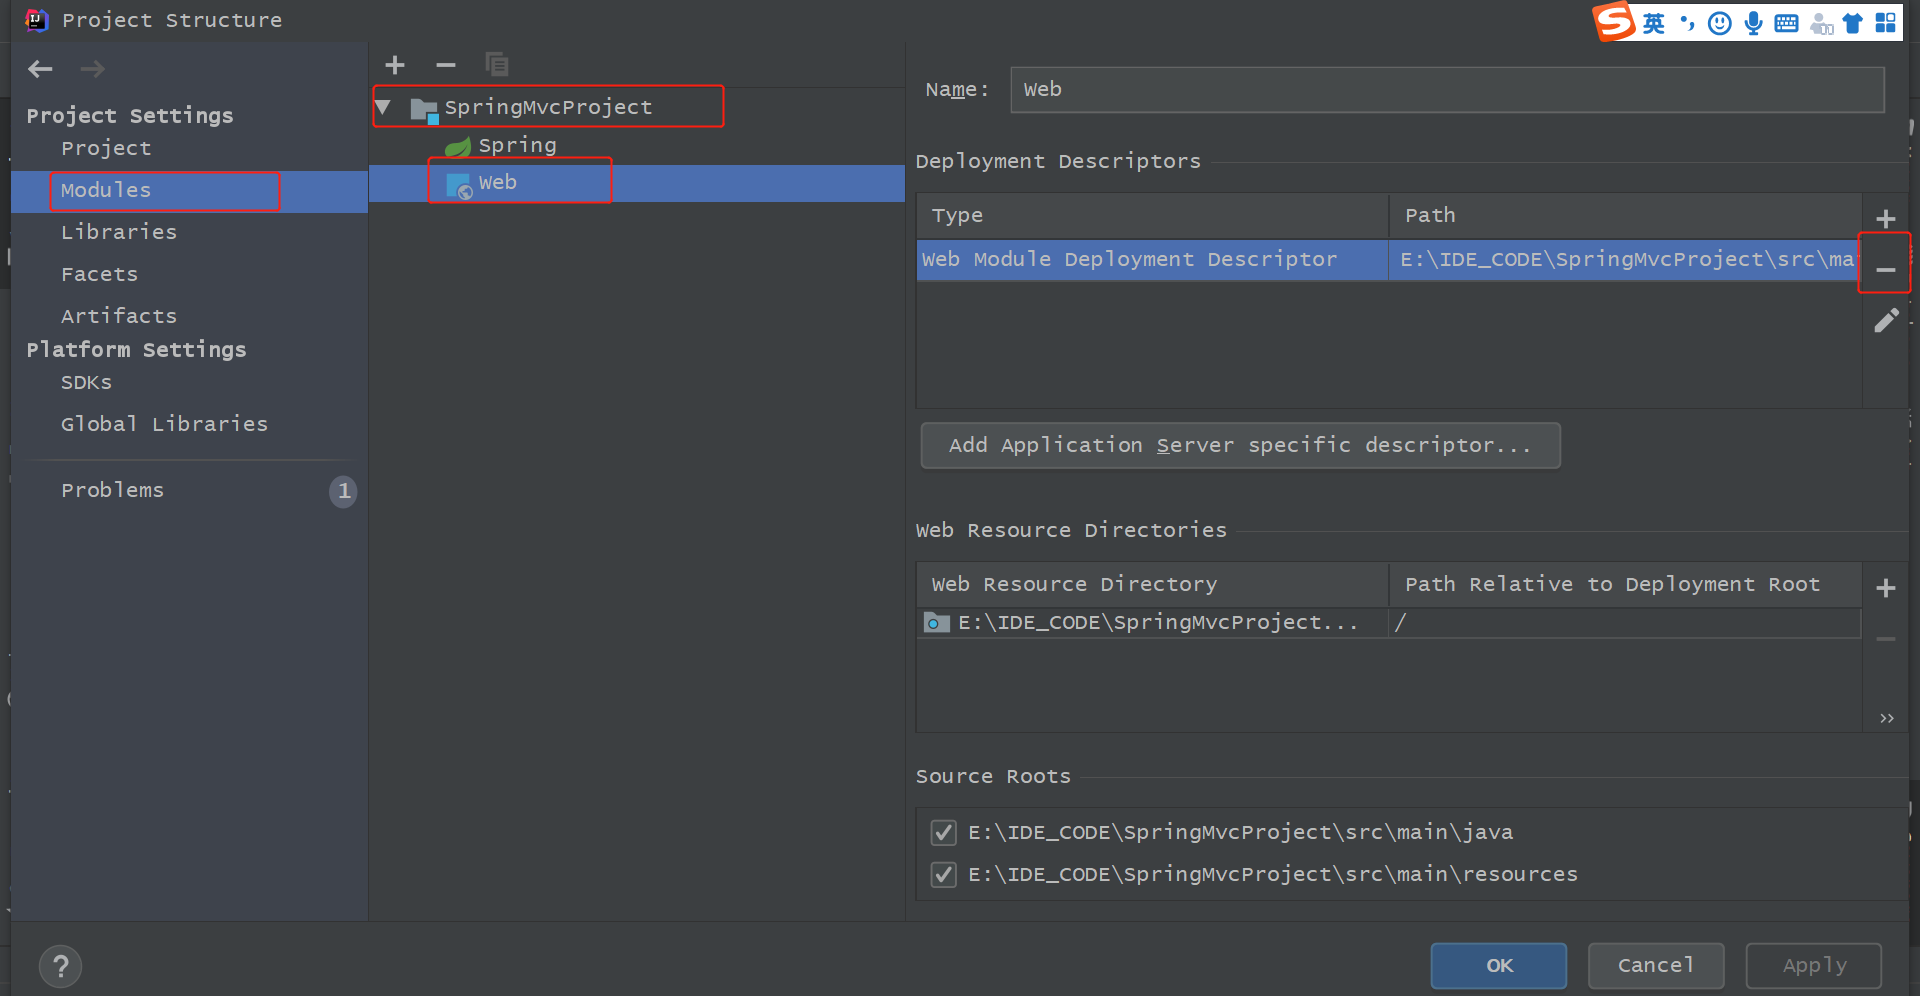Click the copy module icon
The image size is (1920, 996).
tap(497, 65)
